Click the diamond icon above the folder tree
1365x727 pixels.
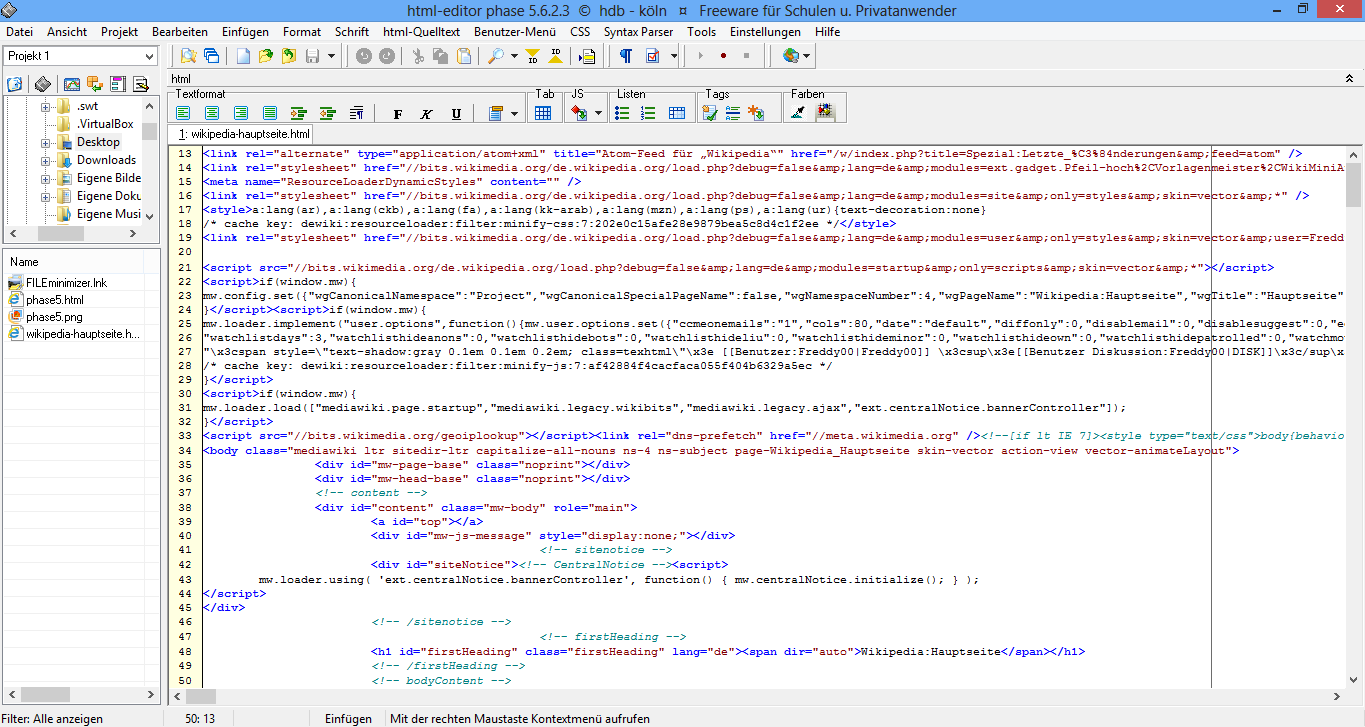coord(43,84)
